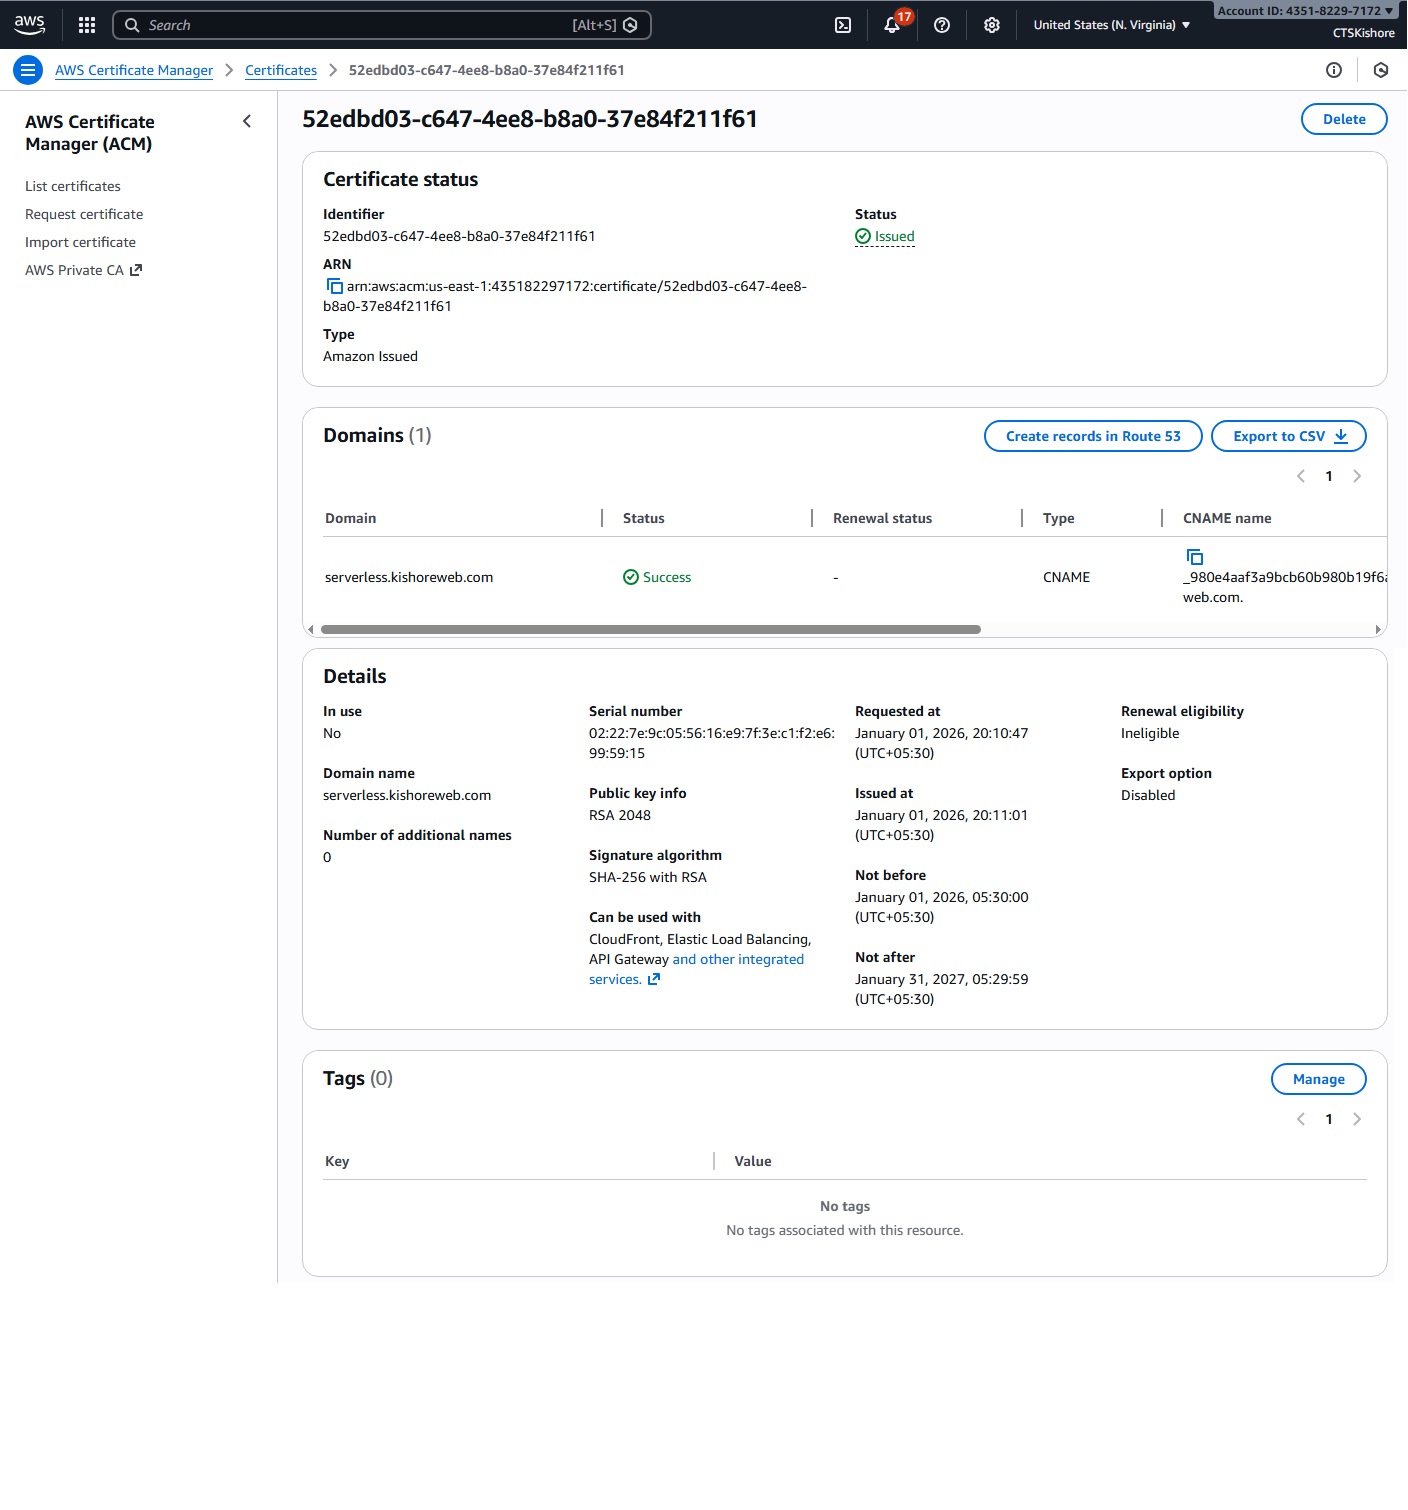Click the Domains table horizontal scrollbar
The width and height of the screenshot is (1408, 1510).
coord(650,629)
